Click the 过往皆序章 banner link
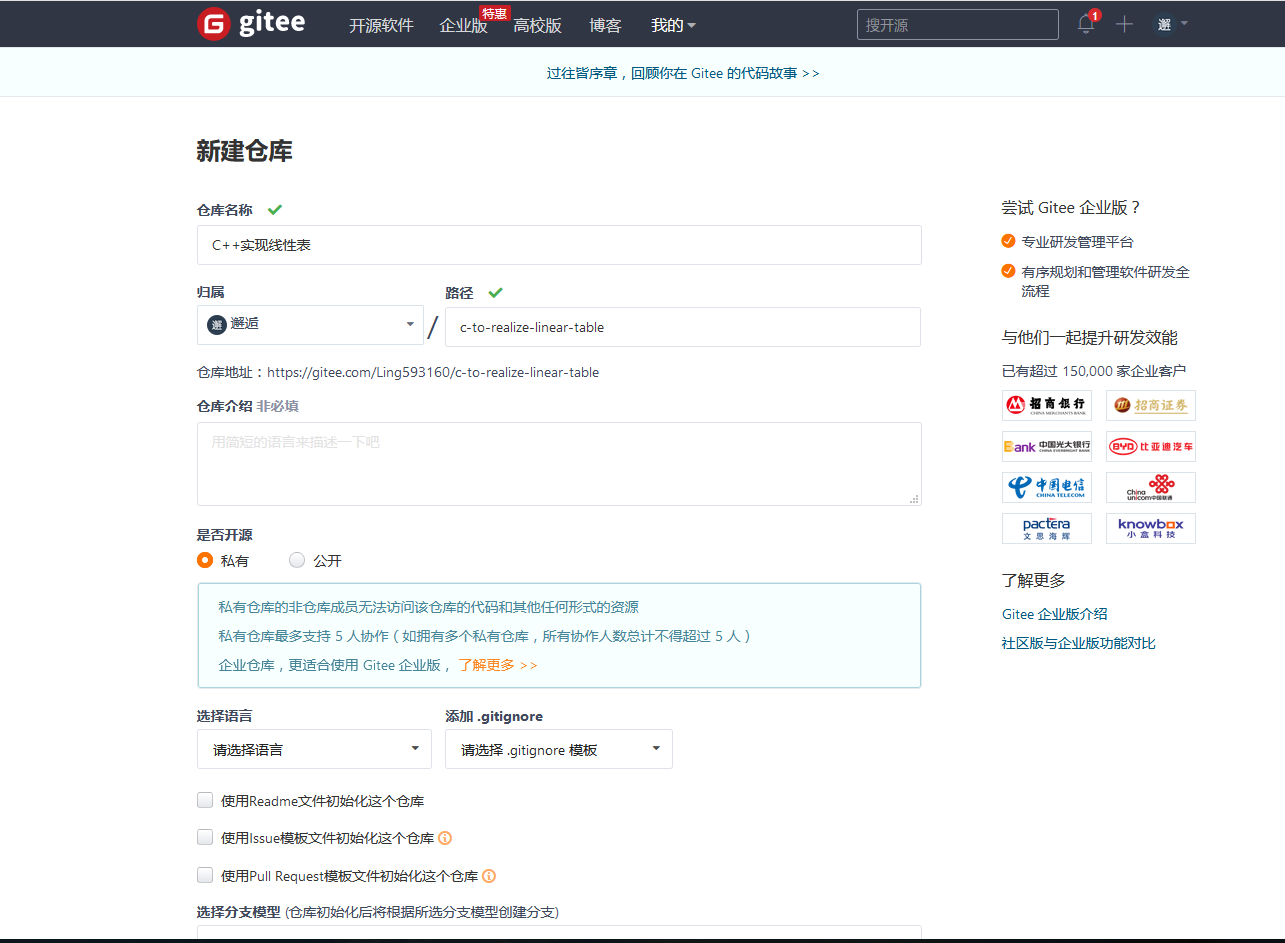The image size is (1285, 943). [683, 73]
